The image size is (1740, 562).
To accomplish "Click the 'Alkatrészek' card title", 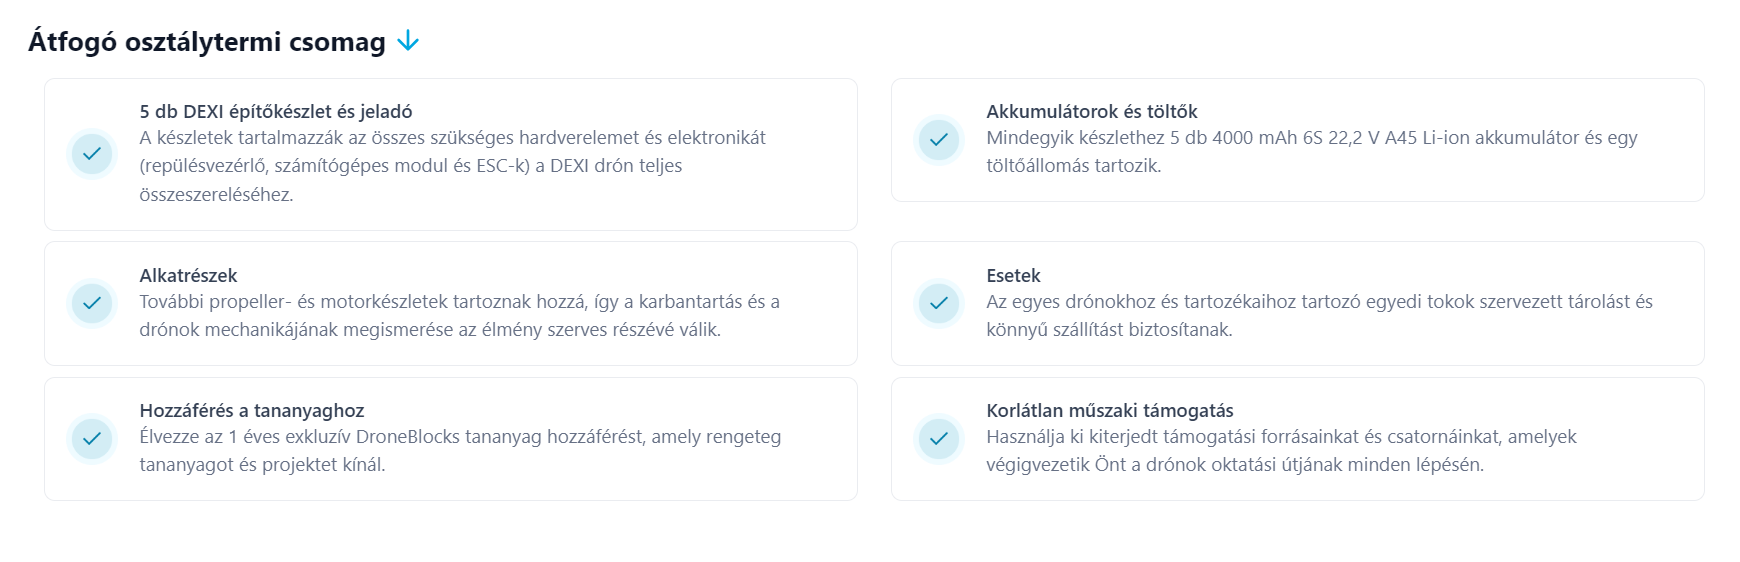I will [189, 276].
